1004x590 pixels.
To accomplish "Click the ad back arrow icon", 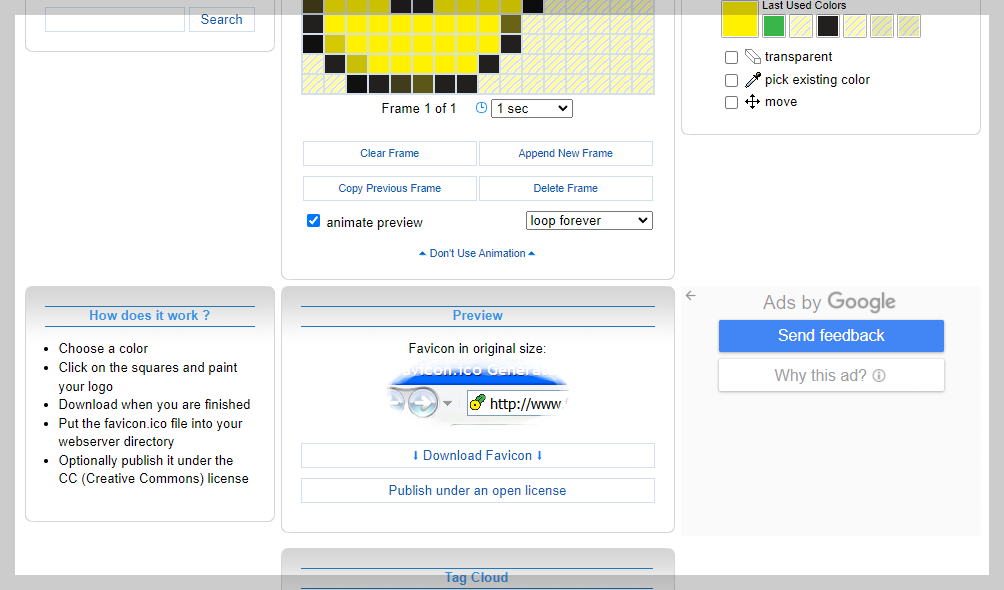I will pyautogui.click(x=690, y=295).
